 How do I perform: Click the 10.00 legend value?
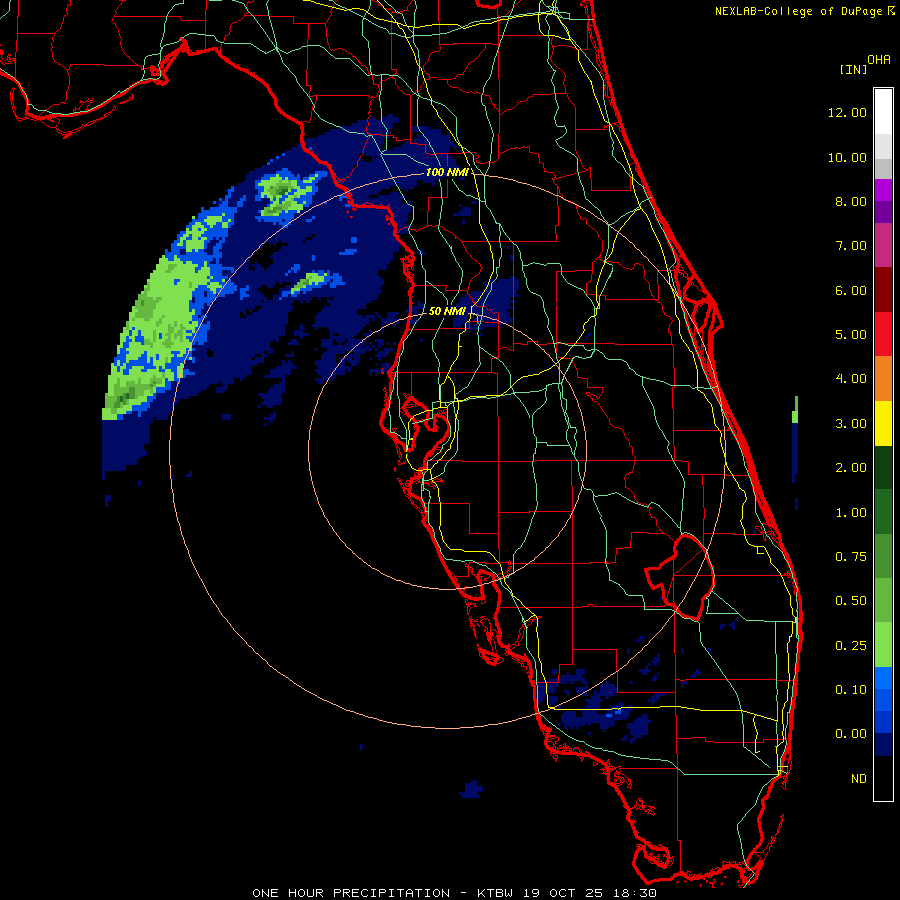click(847, 157)
